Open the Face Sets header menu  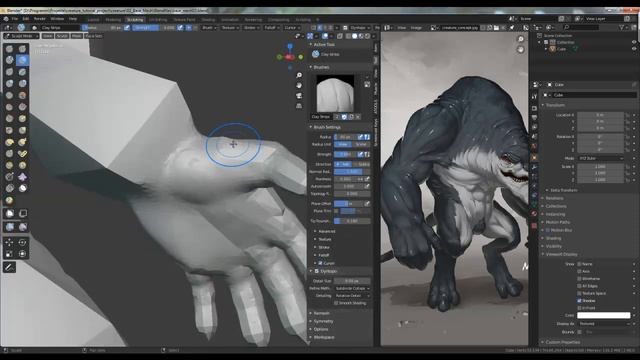pos(94,36)
